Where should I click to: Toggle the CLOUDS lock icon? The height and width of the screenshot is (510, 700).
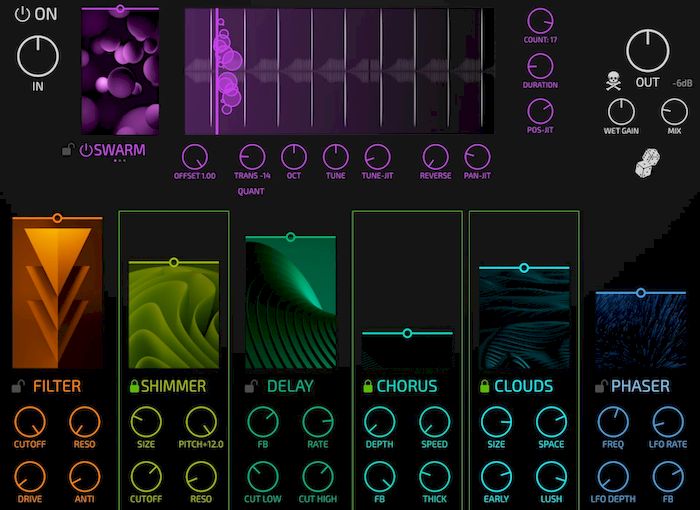coord(485,386)
